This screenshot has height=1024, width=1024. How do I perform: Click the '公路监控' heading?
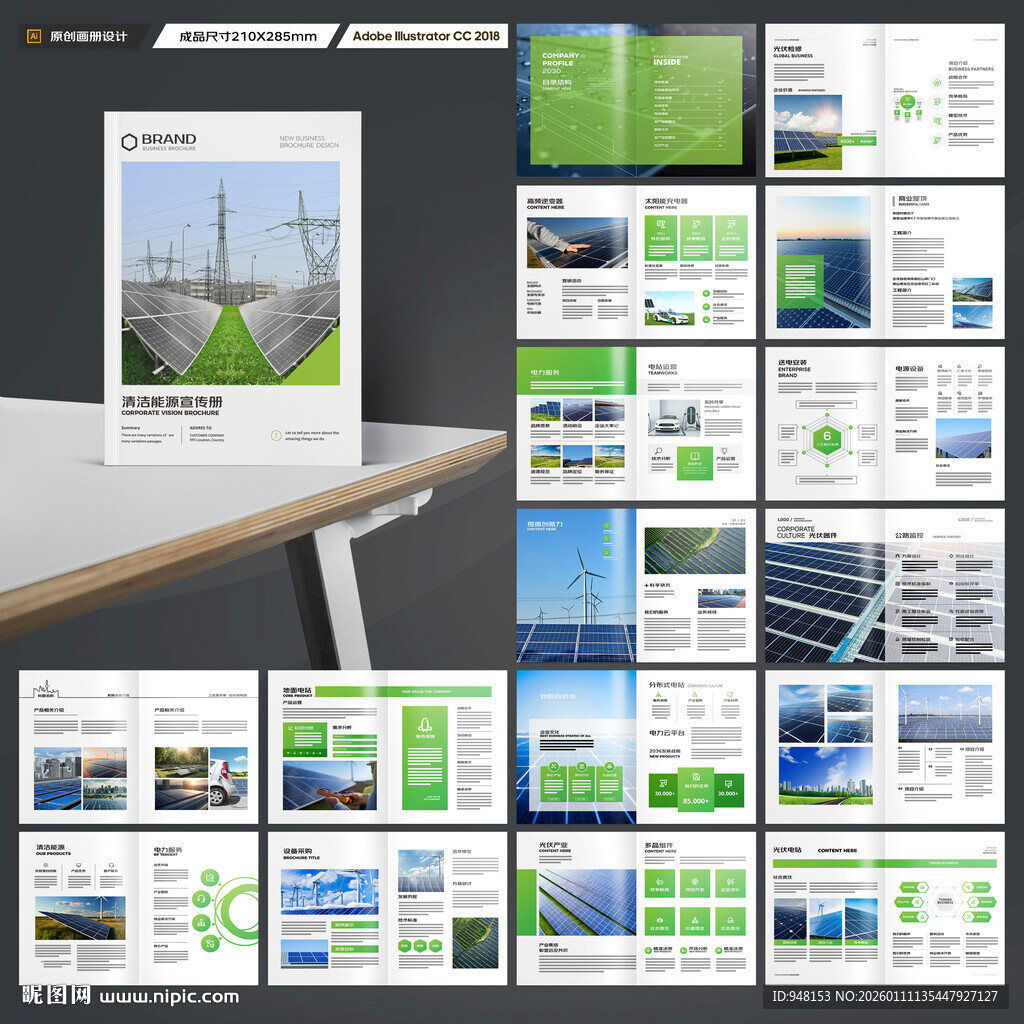[909, 536]
